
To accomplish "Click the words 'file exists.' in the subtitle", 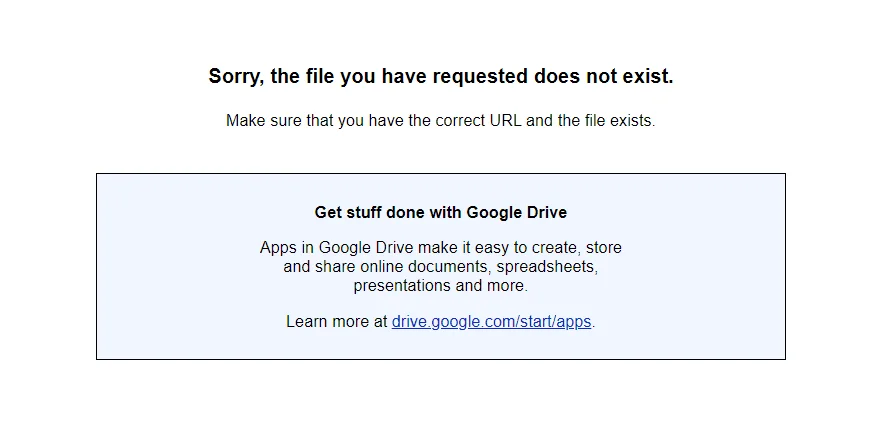I will (x=620, y=121).
